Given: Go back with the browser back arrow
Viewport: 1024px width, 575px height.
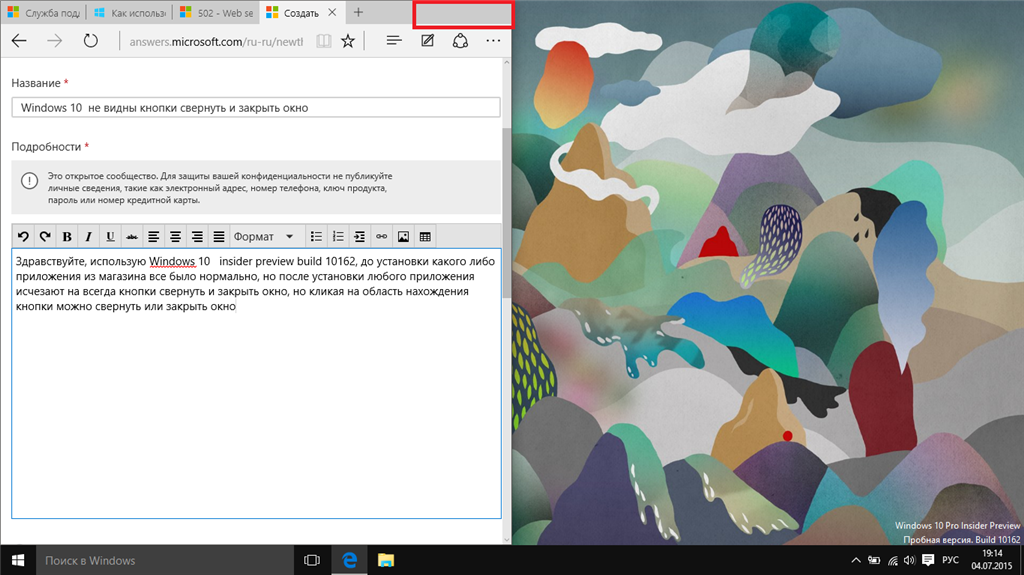Looking at the screenshot, I should [19, 41].
